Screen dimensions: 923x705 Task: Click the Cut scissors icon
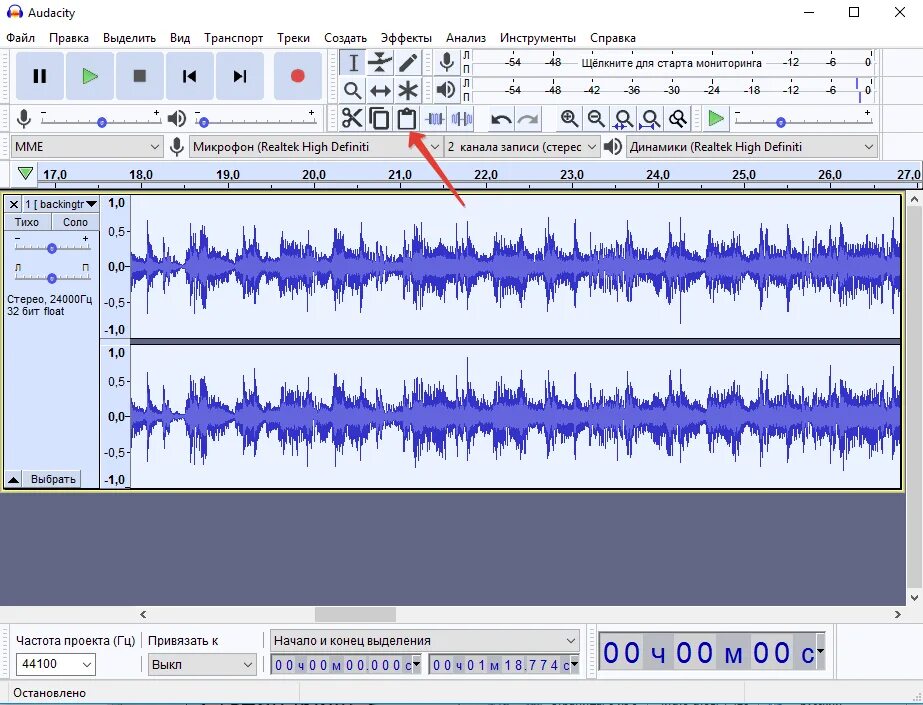pos(352,118)
